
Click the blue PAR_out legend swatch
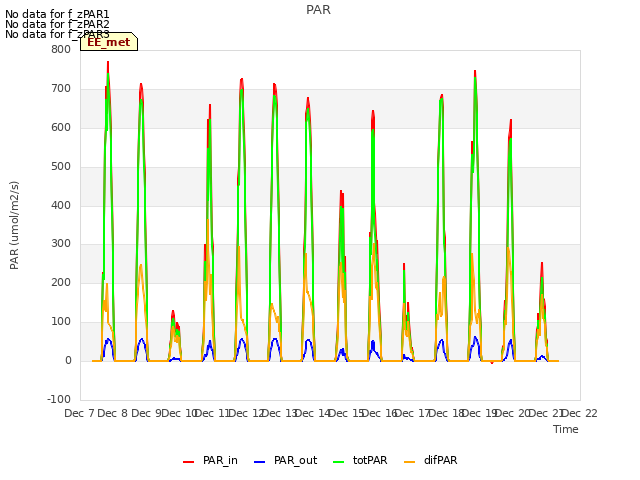(259, 462)
